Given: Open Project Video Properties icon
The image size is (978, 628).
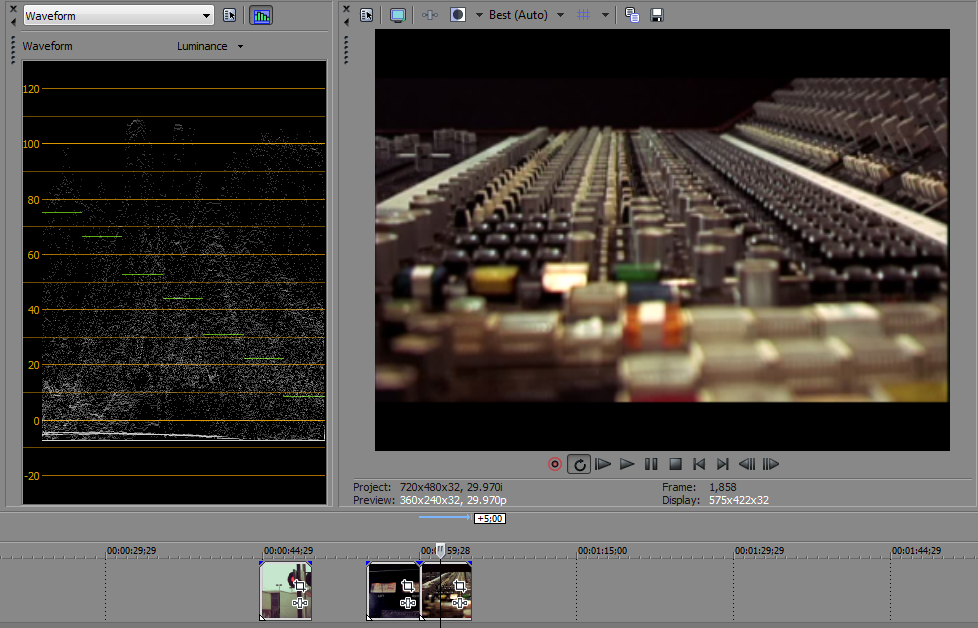Looking at the screenshot, I should click(367, 16).
